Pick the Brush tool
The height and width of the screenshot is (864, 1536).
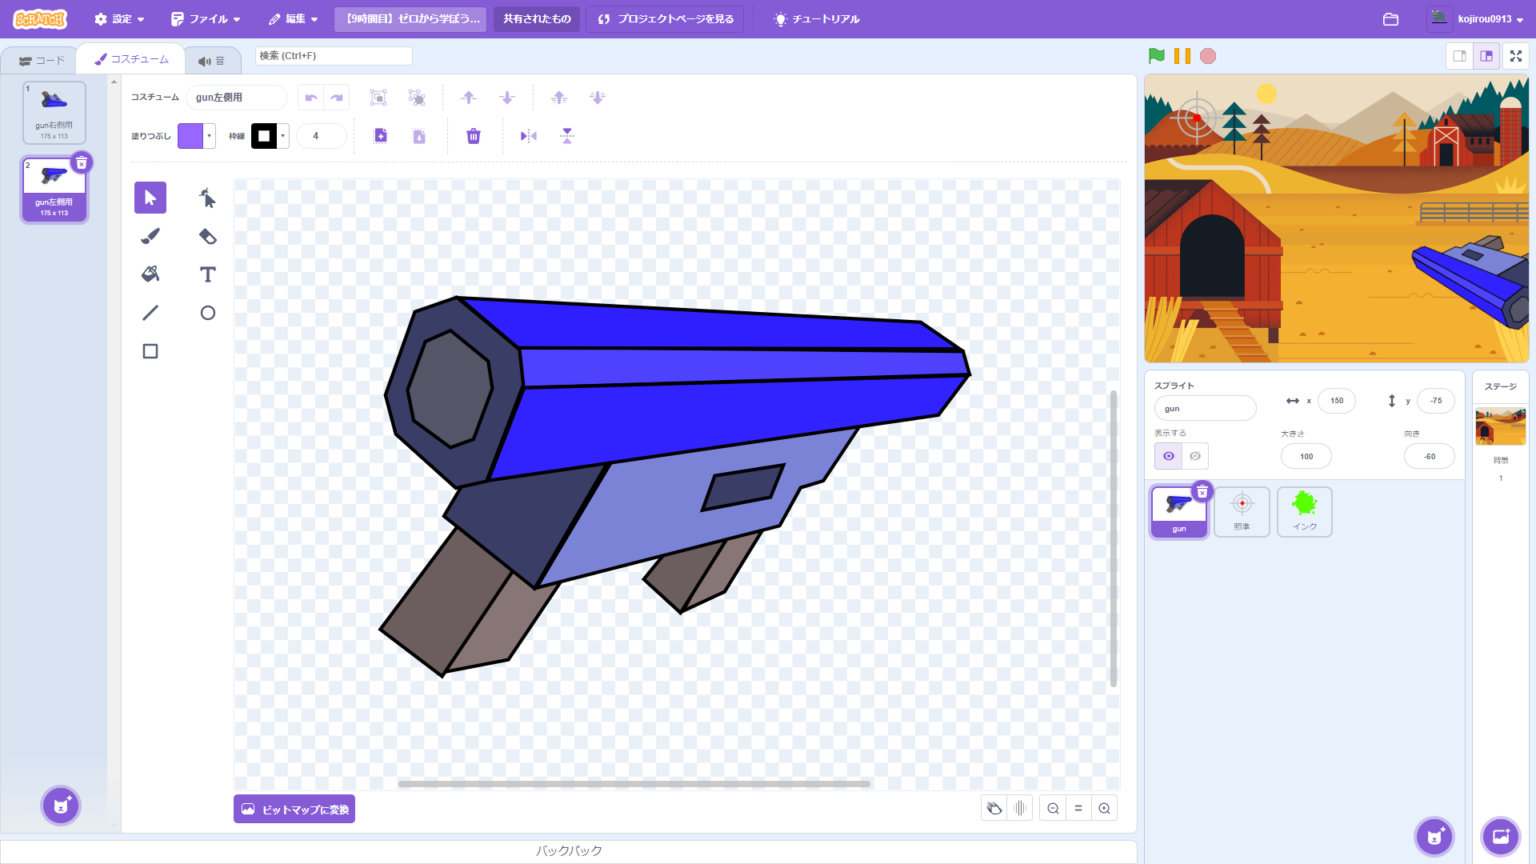click(x=150, y=236)
